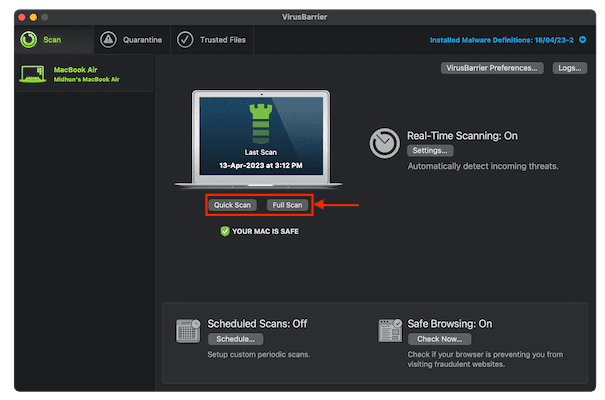Screen dimensions: 605x400
Task: Click the Quarantine warning triangle icon
Action: (x=108, y=40)
